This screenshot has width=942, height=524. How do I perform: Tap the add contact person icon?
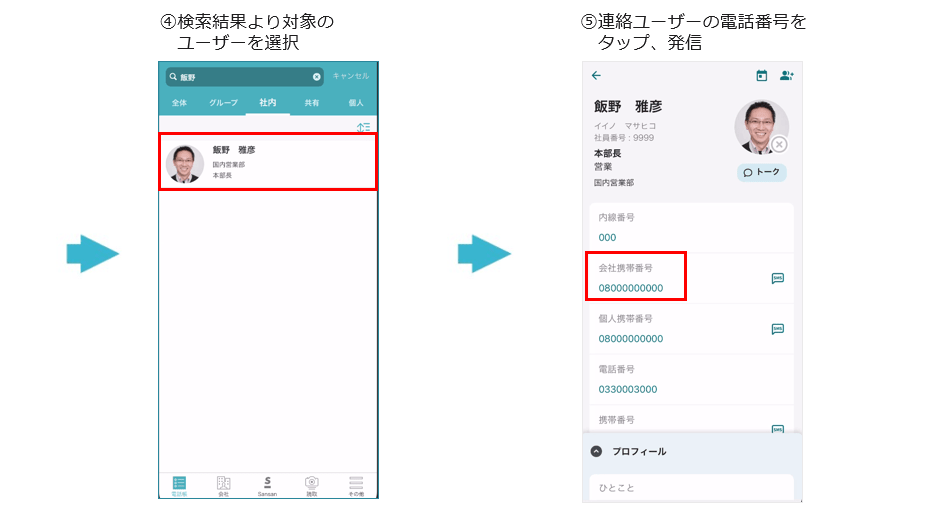[x=786, y=75]
